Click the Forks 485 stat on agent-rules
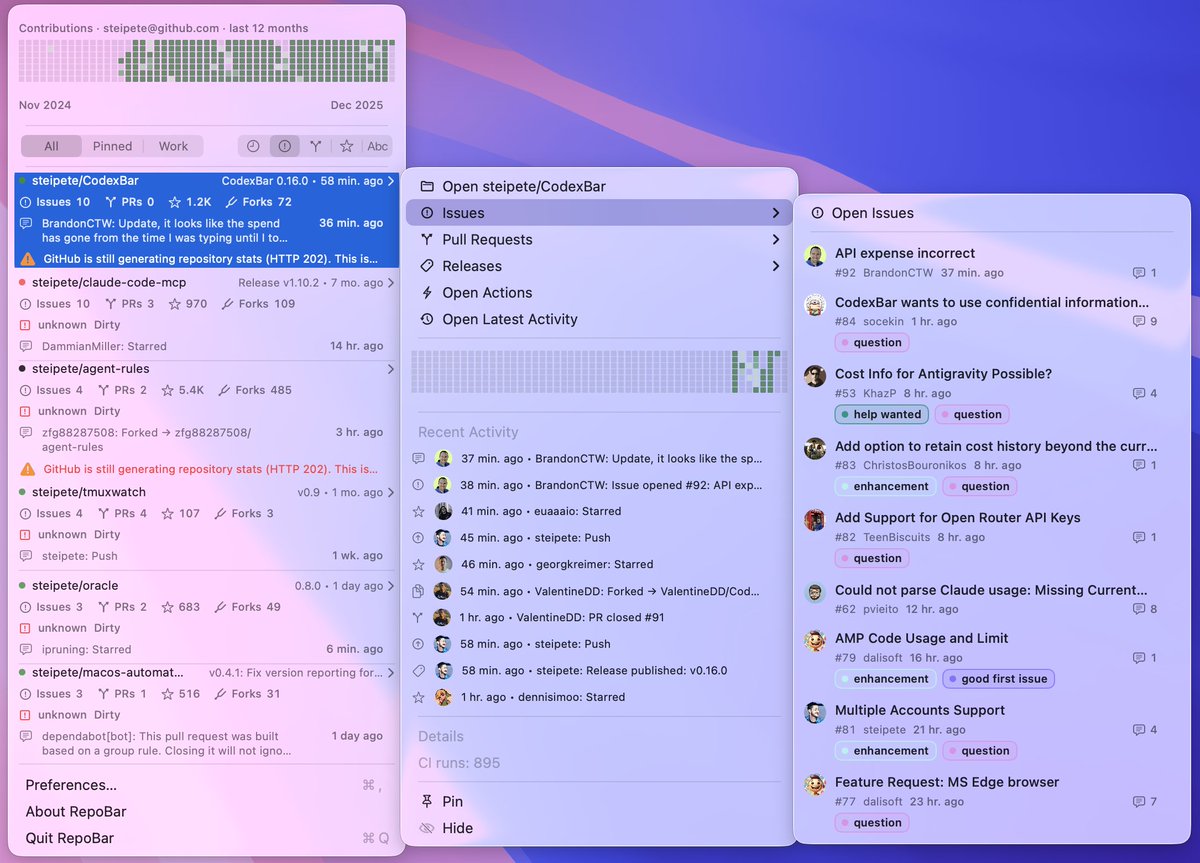The height and width of the screenshot is (863, 1200). click(254, 390)
